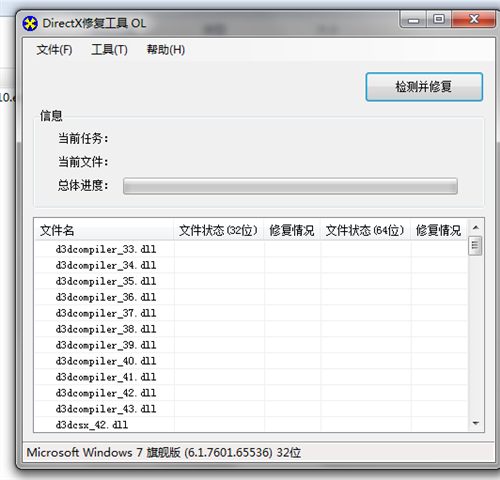Click the Microsoft Windows 7 status bar text

tap(164, 453)
